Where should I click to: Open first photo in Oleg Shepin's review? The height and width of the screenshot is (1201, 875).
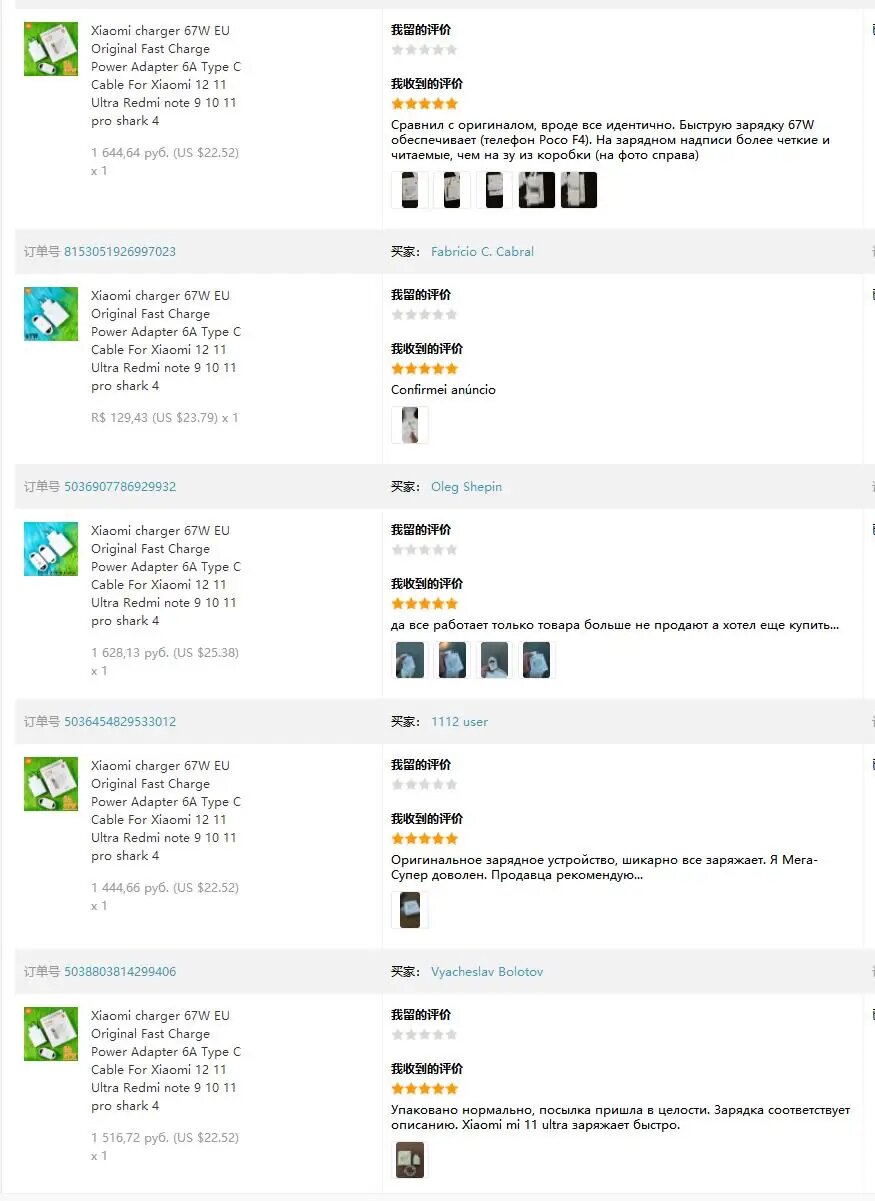(410, 660)
